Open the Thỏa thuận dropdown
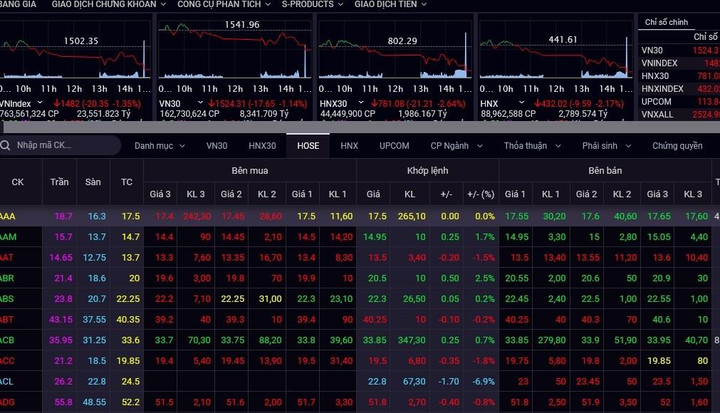Image resolution: width=720 pixels, height=413 pixels. coord(530,146)
